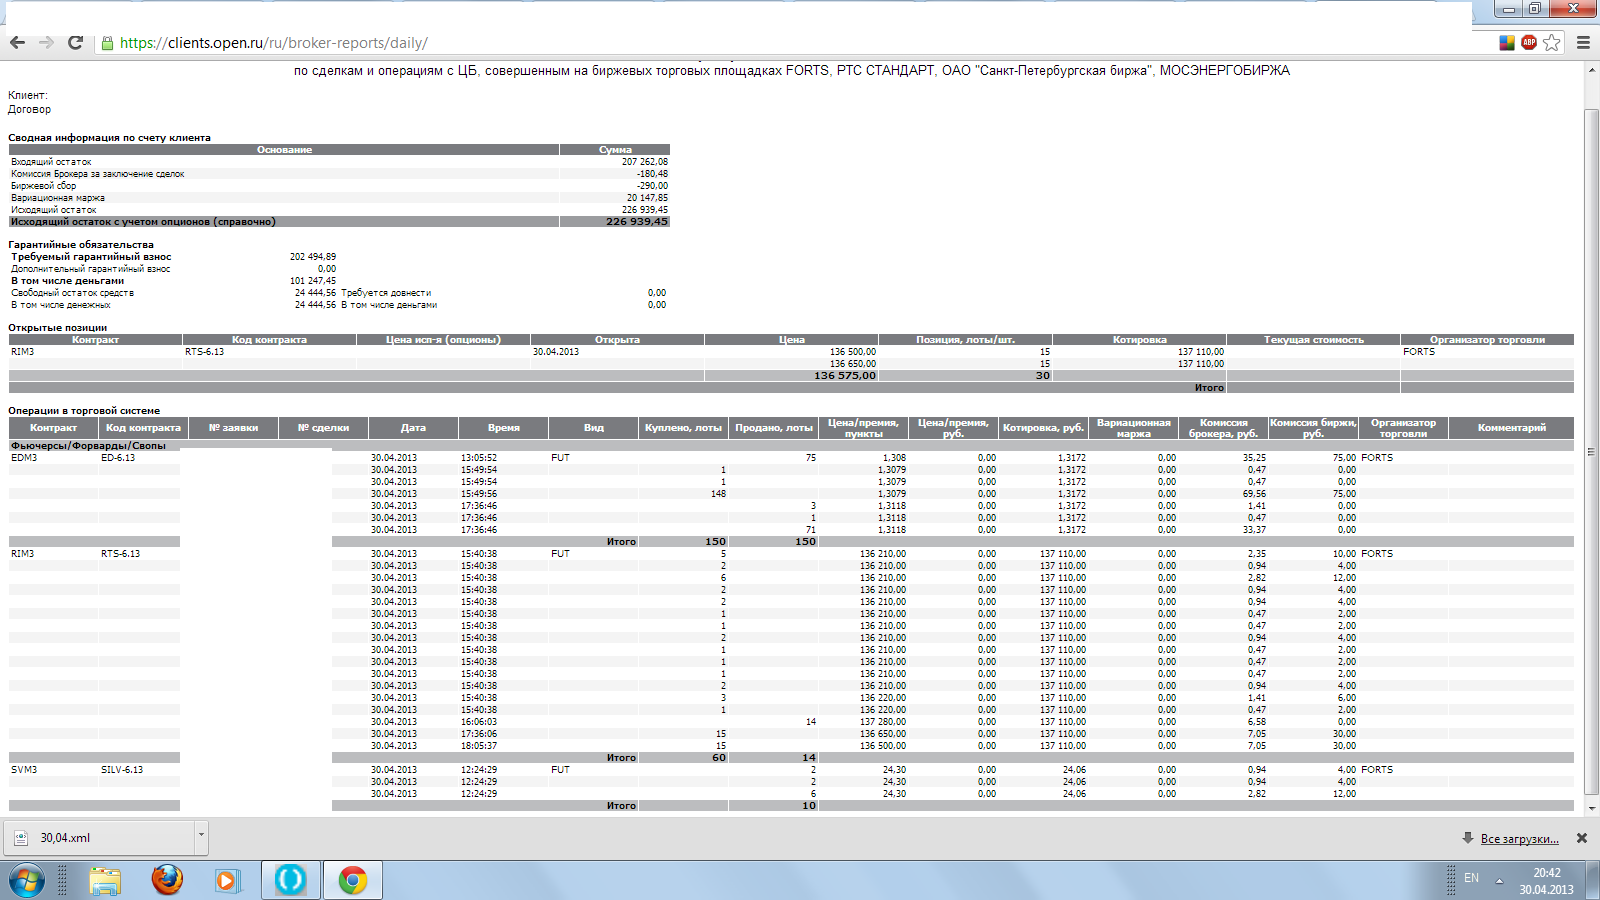Open the downloaded 30,04.xml file
This screenshot has height=900, width=1600.
pyautogui.click(x=65, y=838)
